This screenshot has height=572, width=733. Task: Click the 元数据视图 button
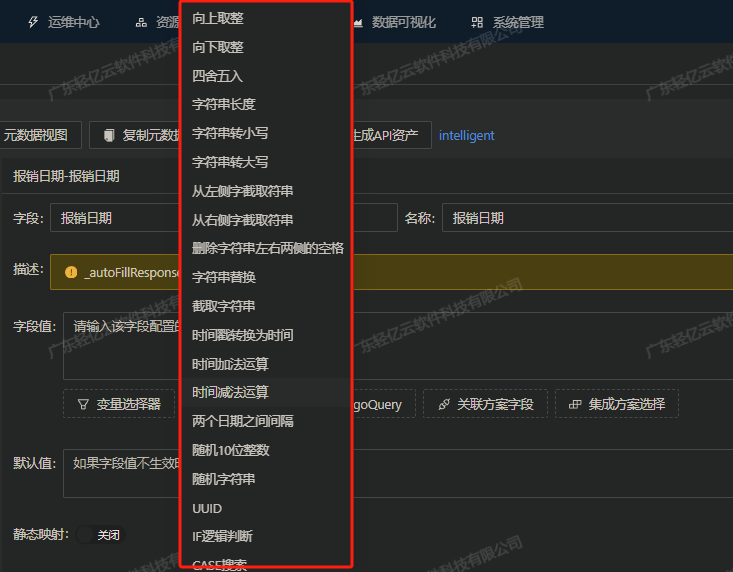click(40, 135)
